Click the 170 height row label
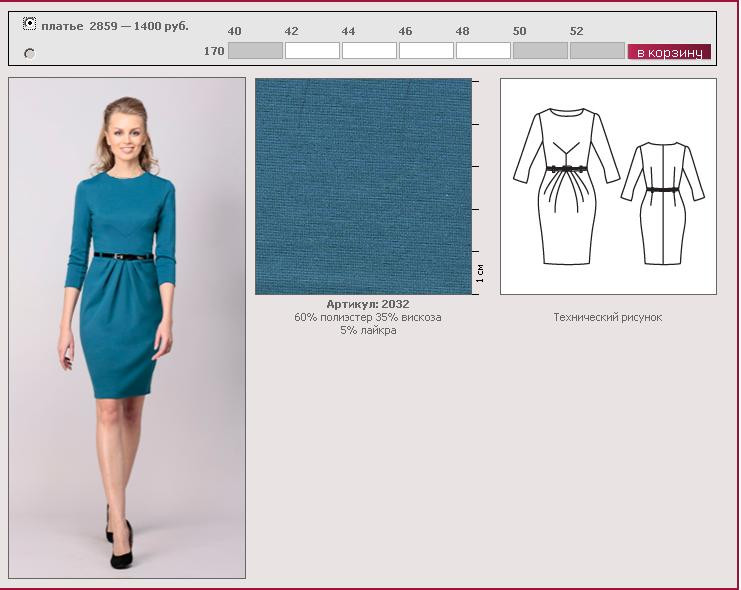Viewport: 741px width, 590px height. tap(214, 51)
